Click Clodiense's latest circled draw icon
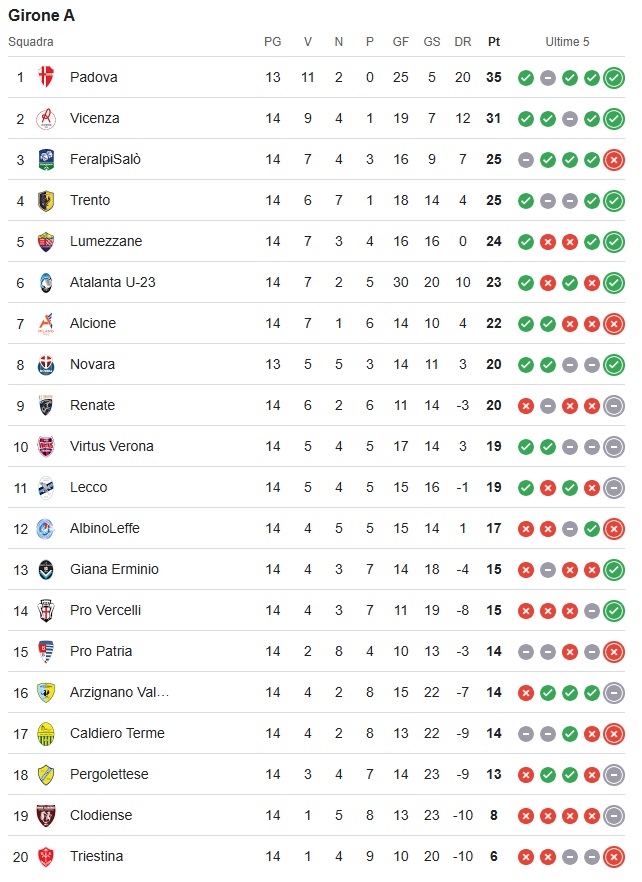 (614, 816)
